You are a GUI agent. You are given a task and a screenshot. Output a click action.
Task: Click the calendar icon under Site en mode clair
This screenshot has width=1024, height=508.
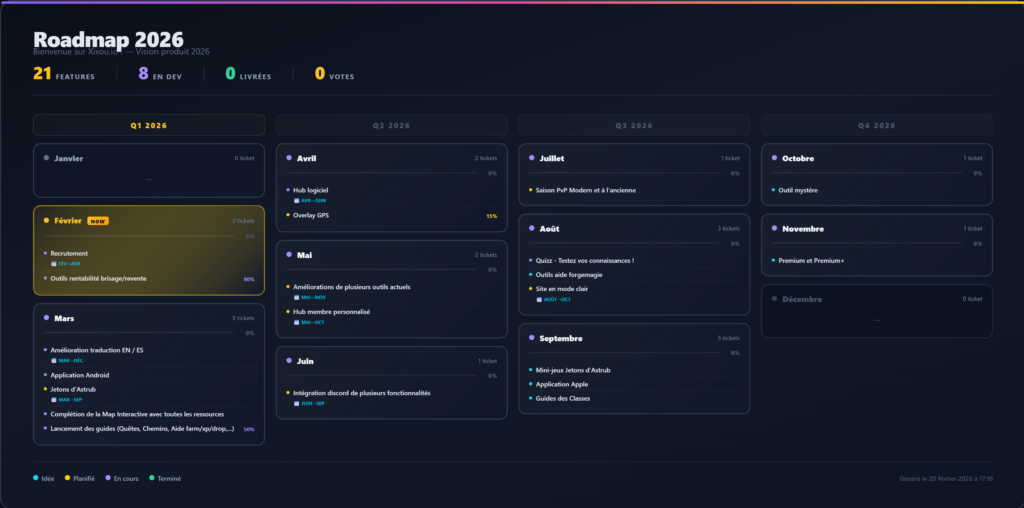(x=539, y=299)
